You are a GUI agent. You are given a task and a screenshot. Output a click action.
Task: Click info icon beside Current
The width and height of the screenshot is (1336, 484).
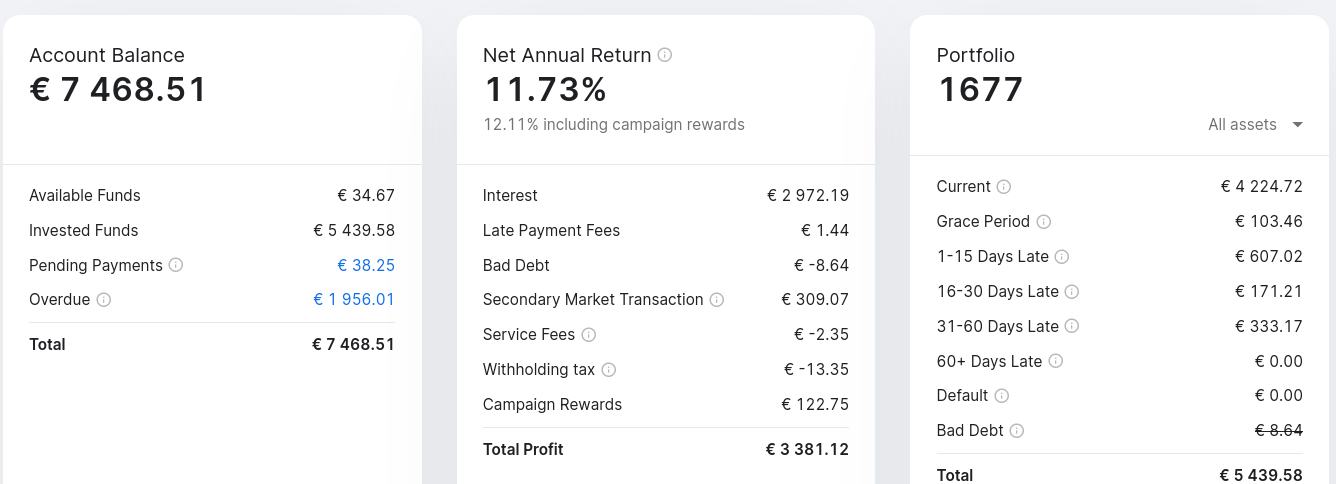(1004, 187)
